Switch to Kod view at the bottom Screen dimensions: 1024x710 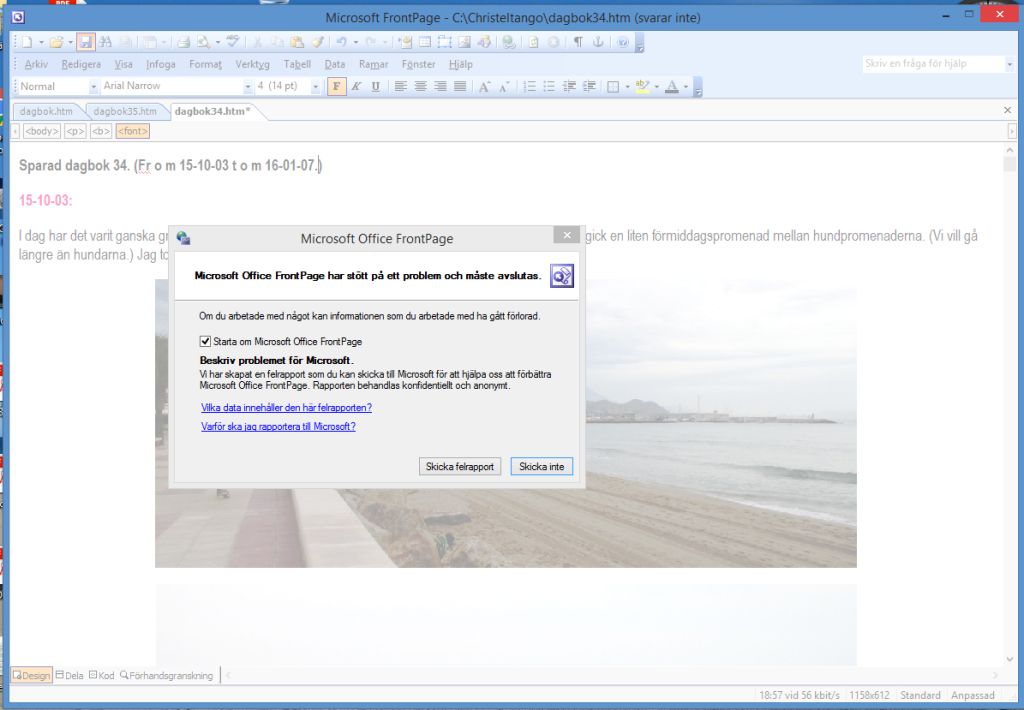(x=101, y=675)
